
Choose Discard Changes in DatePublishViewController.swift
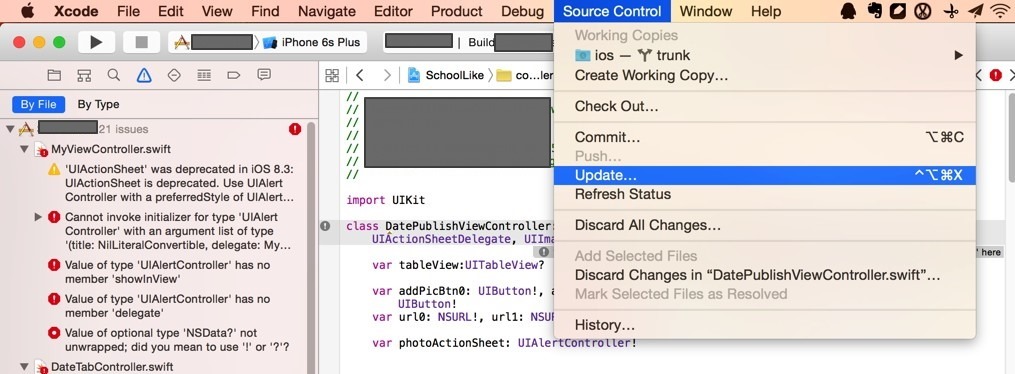coord(764,275)
